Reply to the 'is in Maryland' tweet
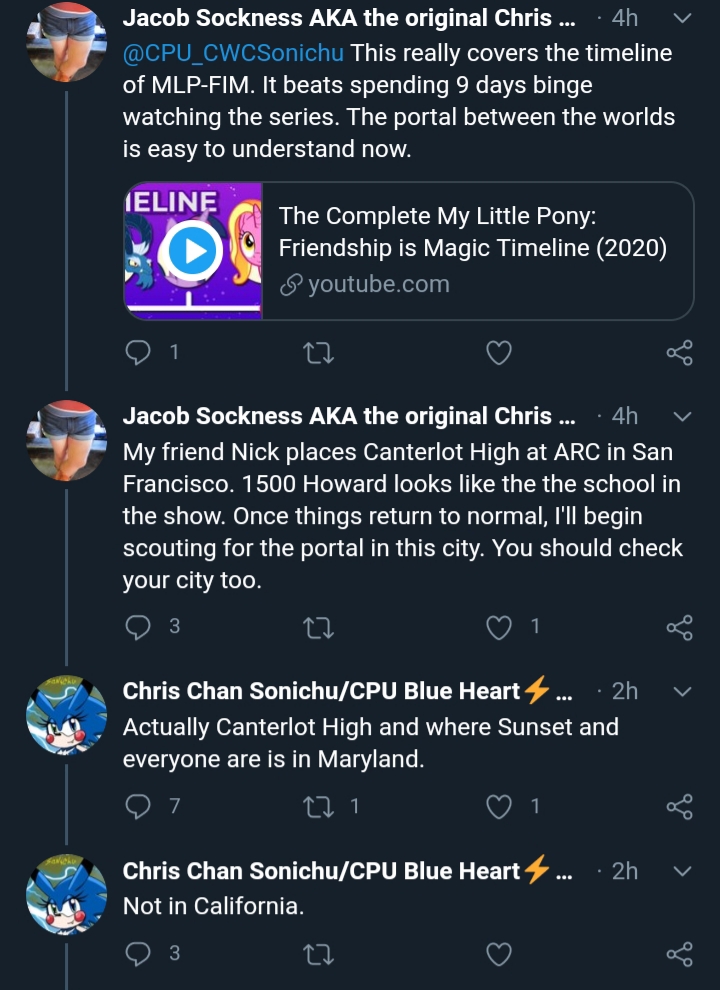Screen dimensions: 720x990 (x=138, y=806)
